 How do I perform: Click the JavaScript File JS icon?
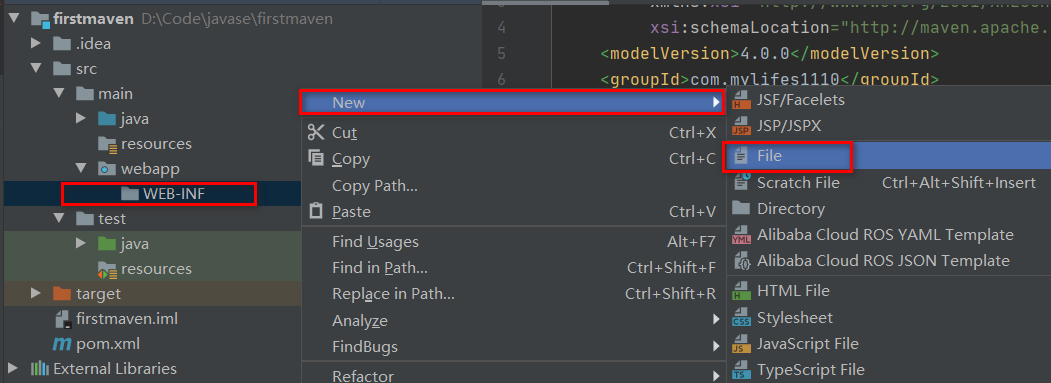pos(741,344)
